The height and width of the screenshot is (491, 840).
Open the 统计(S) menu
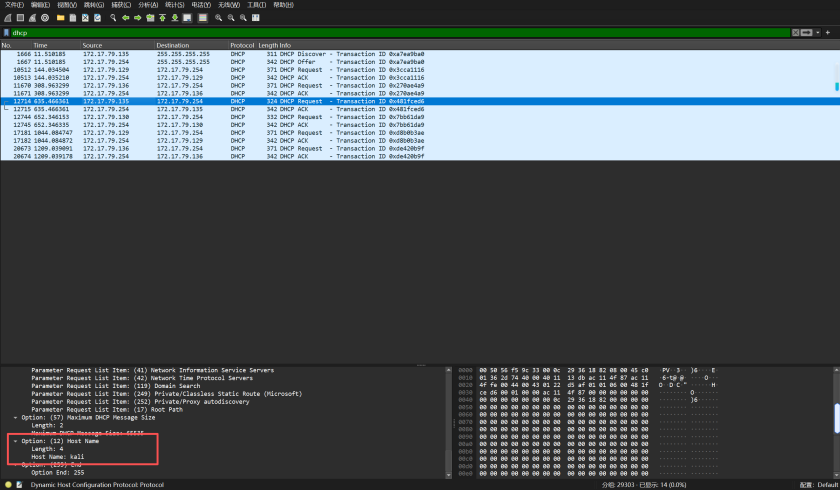(x=173, y=5)
